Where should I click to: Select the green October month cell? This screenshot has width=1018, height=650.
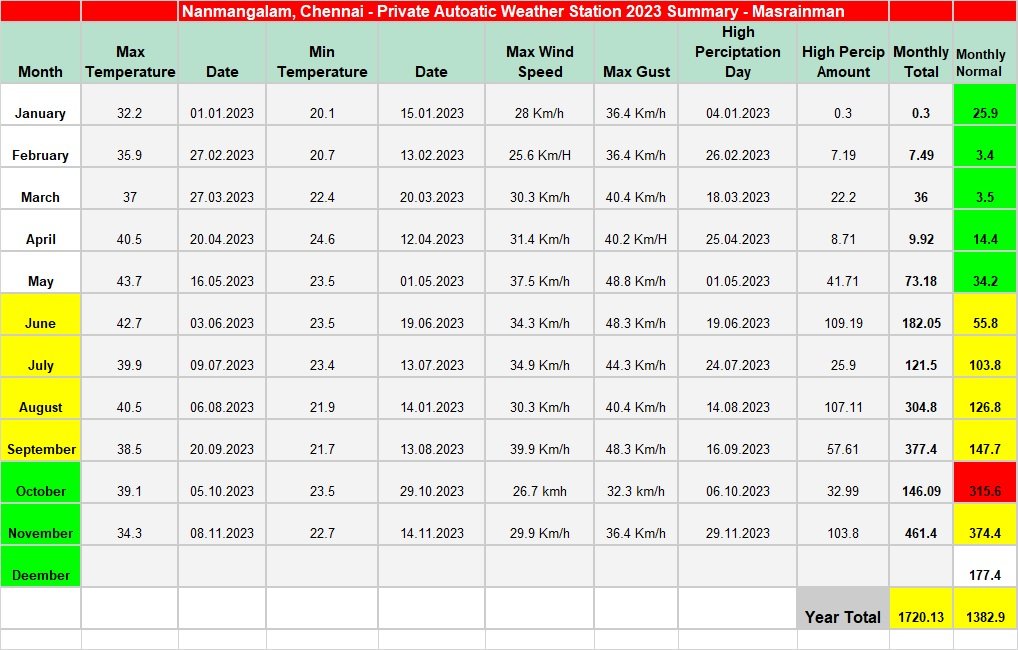(40, 482)
